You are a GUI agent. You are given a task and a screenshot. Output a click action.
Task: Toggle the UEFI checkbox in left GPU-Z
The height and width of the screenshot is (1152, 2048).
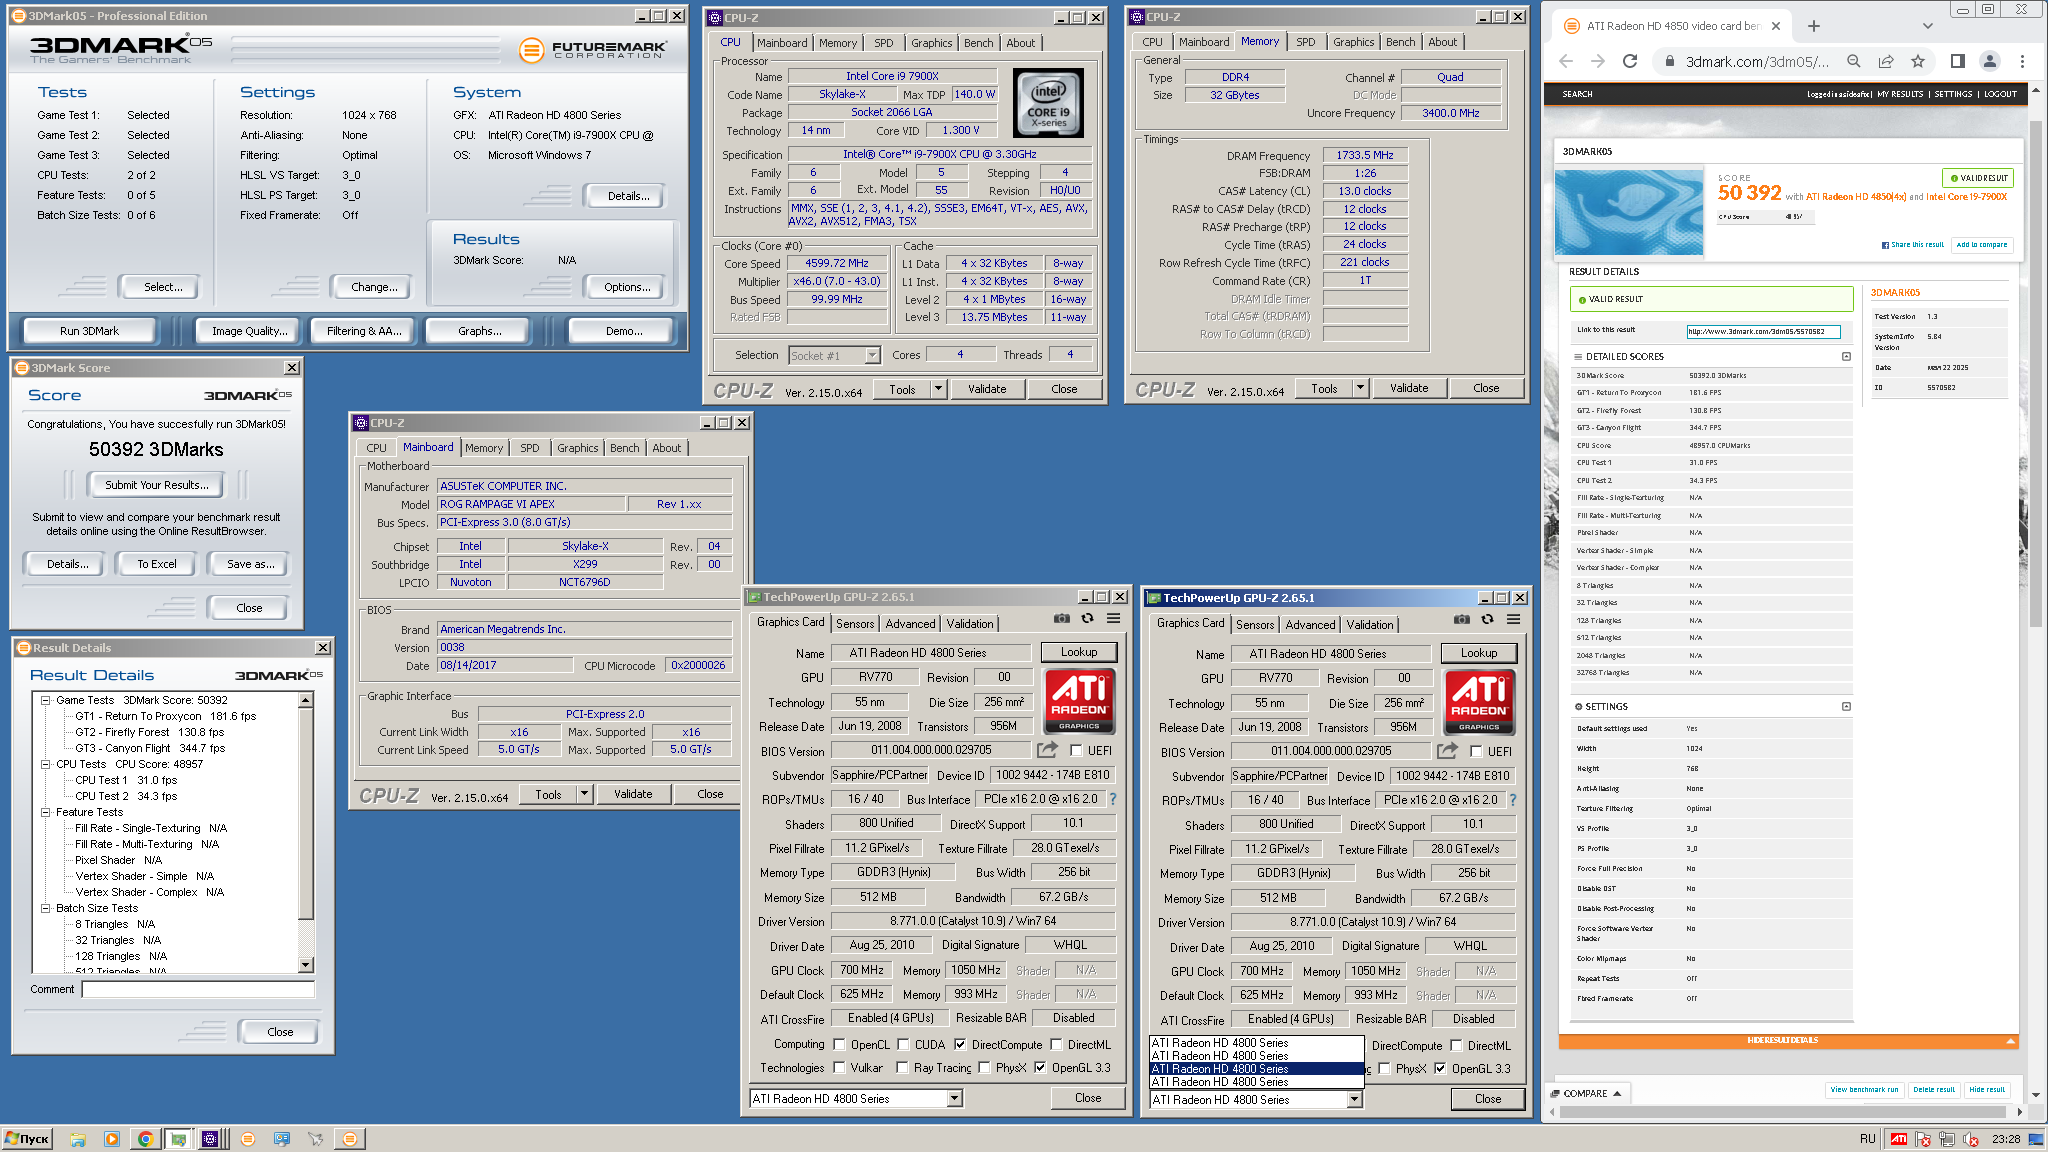coord(1076,750)
